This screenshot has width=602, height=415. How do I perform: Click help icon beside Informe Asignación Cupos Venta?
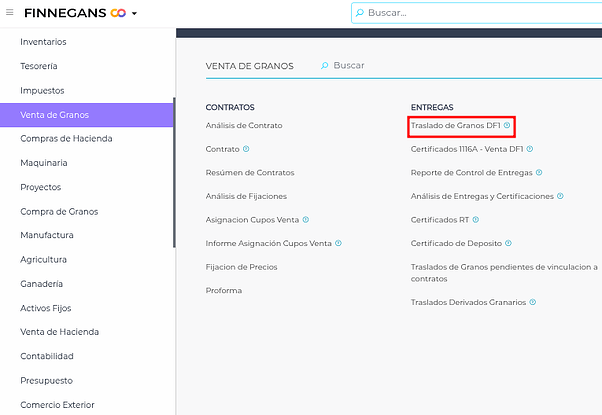[x=339, y=243]
